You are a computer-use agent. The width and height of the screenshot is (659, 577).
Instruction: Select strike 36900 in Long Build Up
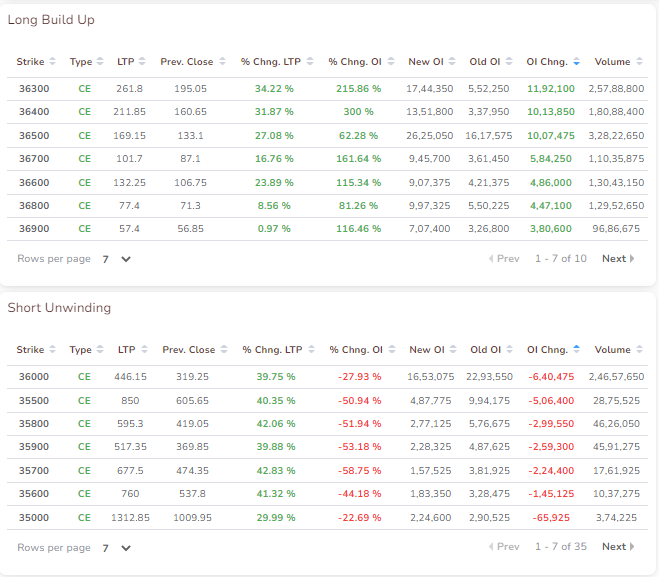[x=34, y=229]
